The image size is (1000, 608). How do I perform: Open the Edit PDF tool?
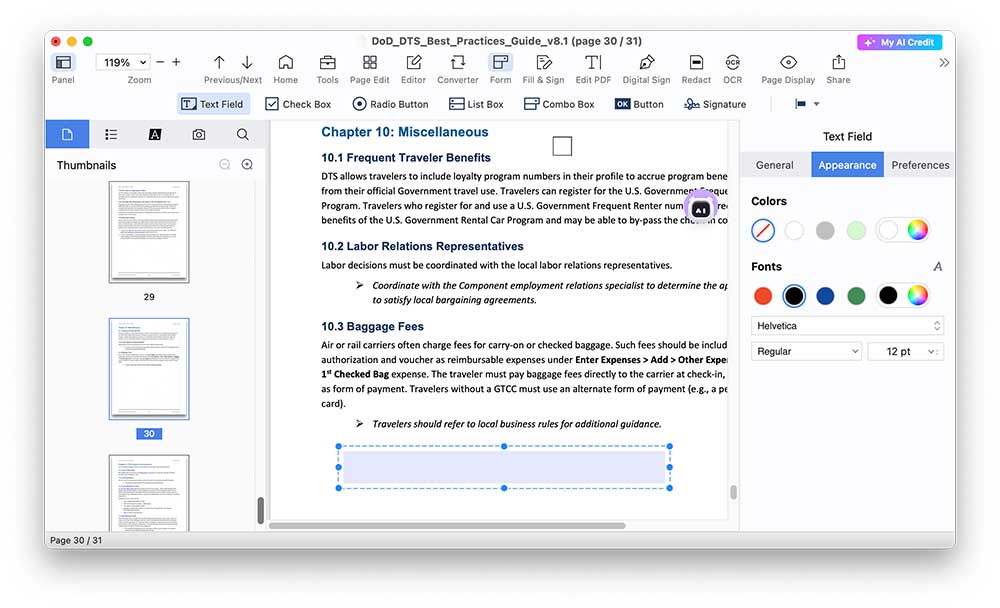(x=593, y=63)
